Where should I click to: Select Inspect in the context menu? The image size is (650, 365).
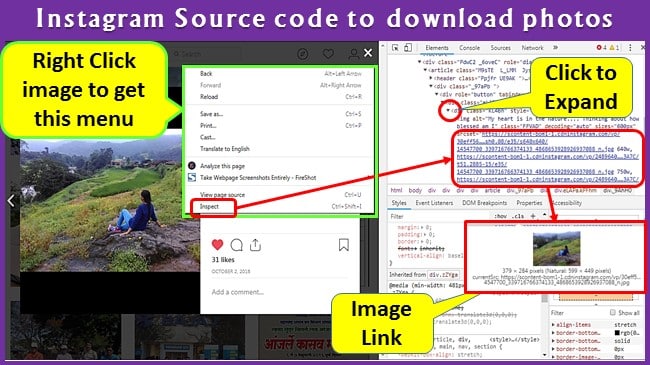click(x=280, y=206)
